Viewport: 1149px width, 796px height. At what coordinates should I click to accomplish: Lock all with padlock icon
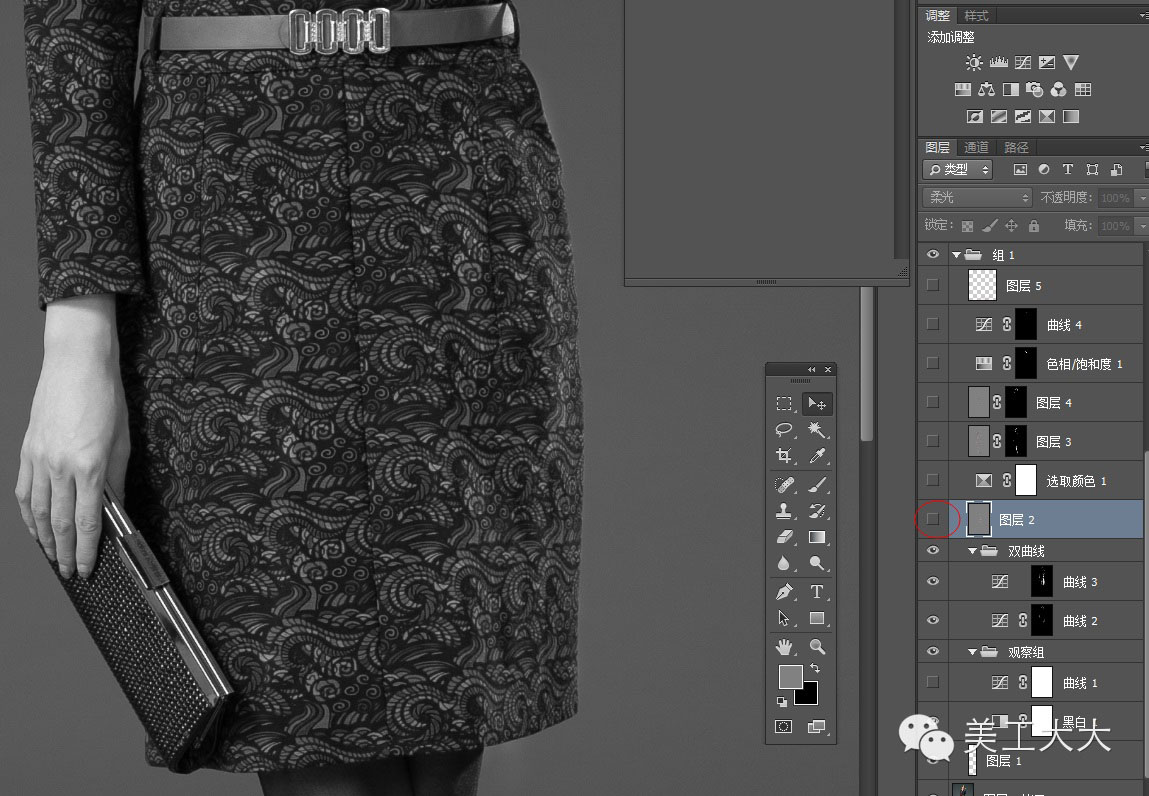click(x=1034, y=226)
